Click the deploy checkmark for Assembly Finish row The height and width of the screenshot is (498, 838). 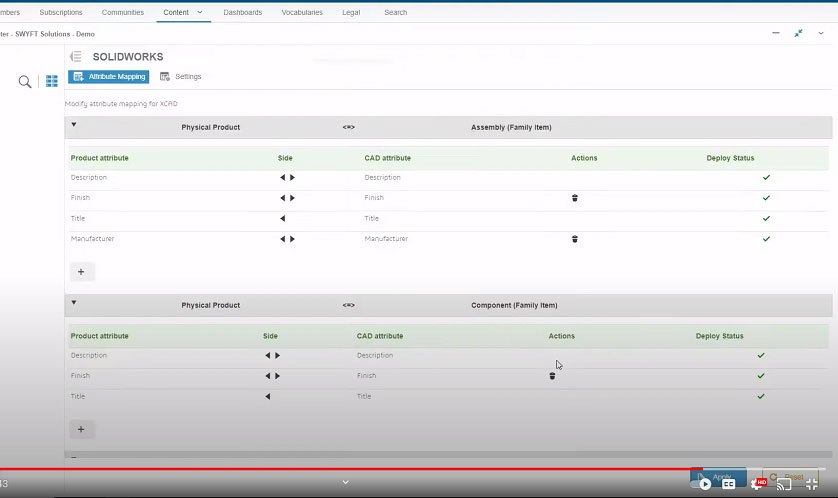point(766,198)
